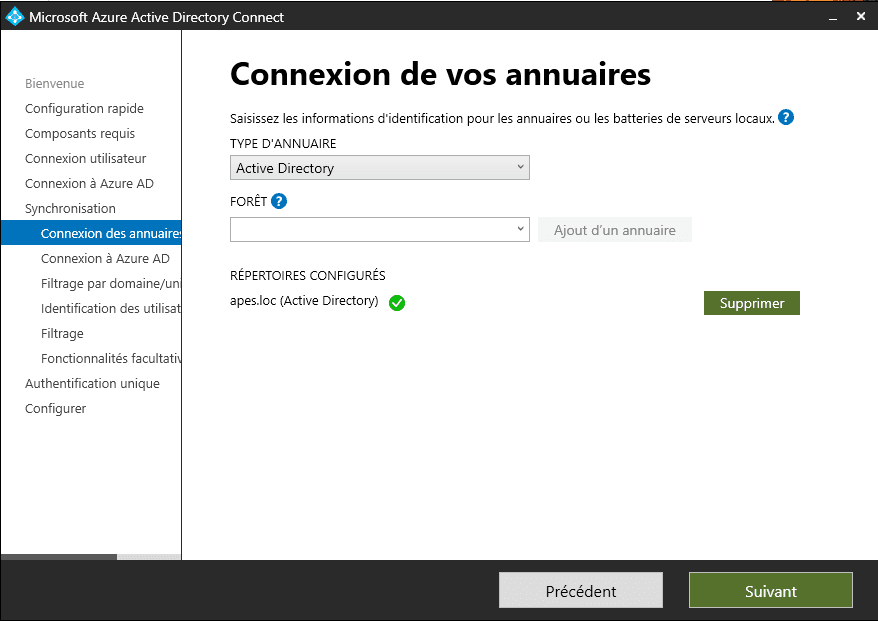Click the sidebar horizontal scrollbar

point(59,556)
